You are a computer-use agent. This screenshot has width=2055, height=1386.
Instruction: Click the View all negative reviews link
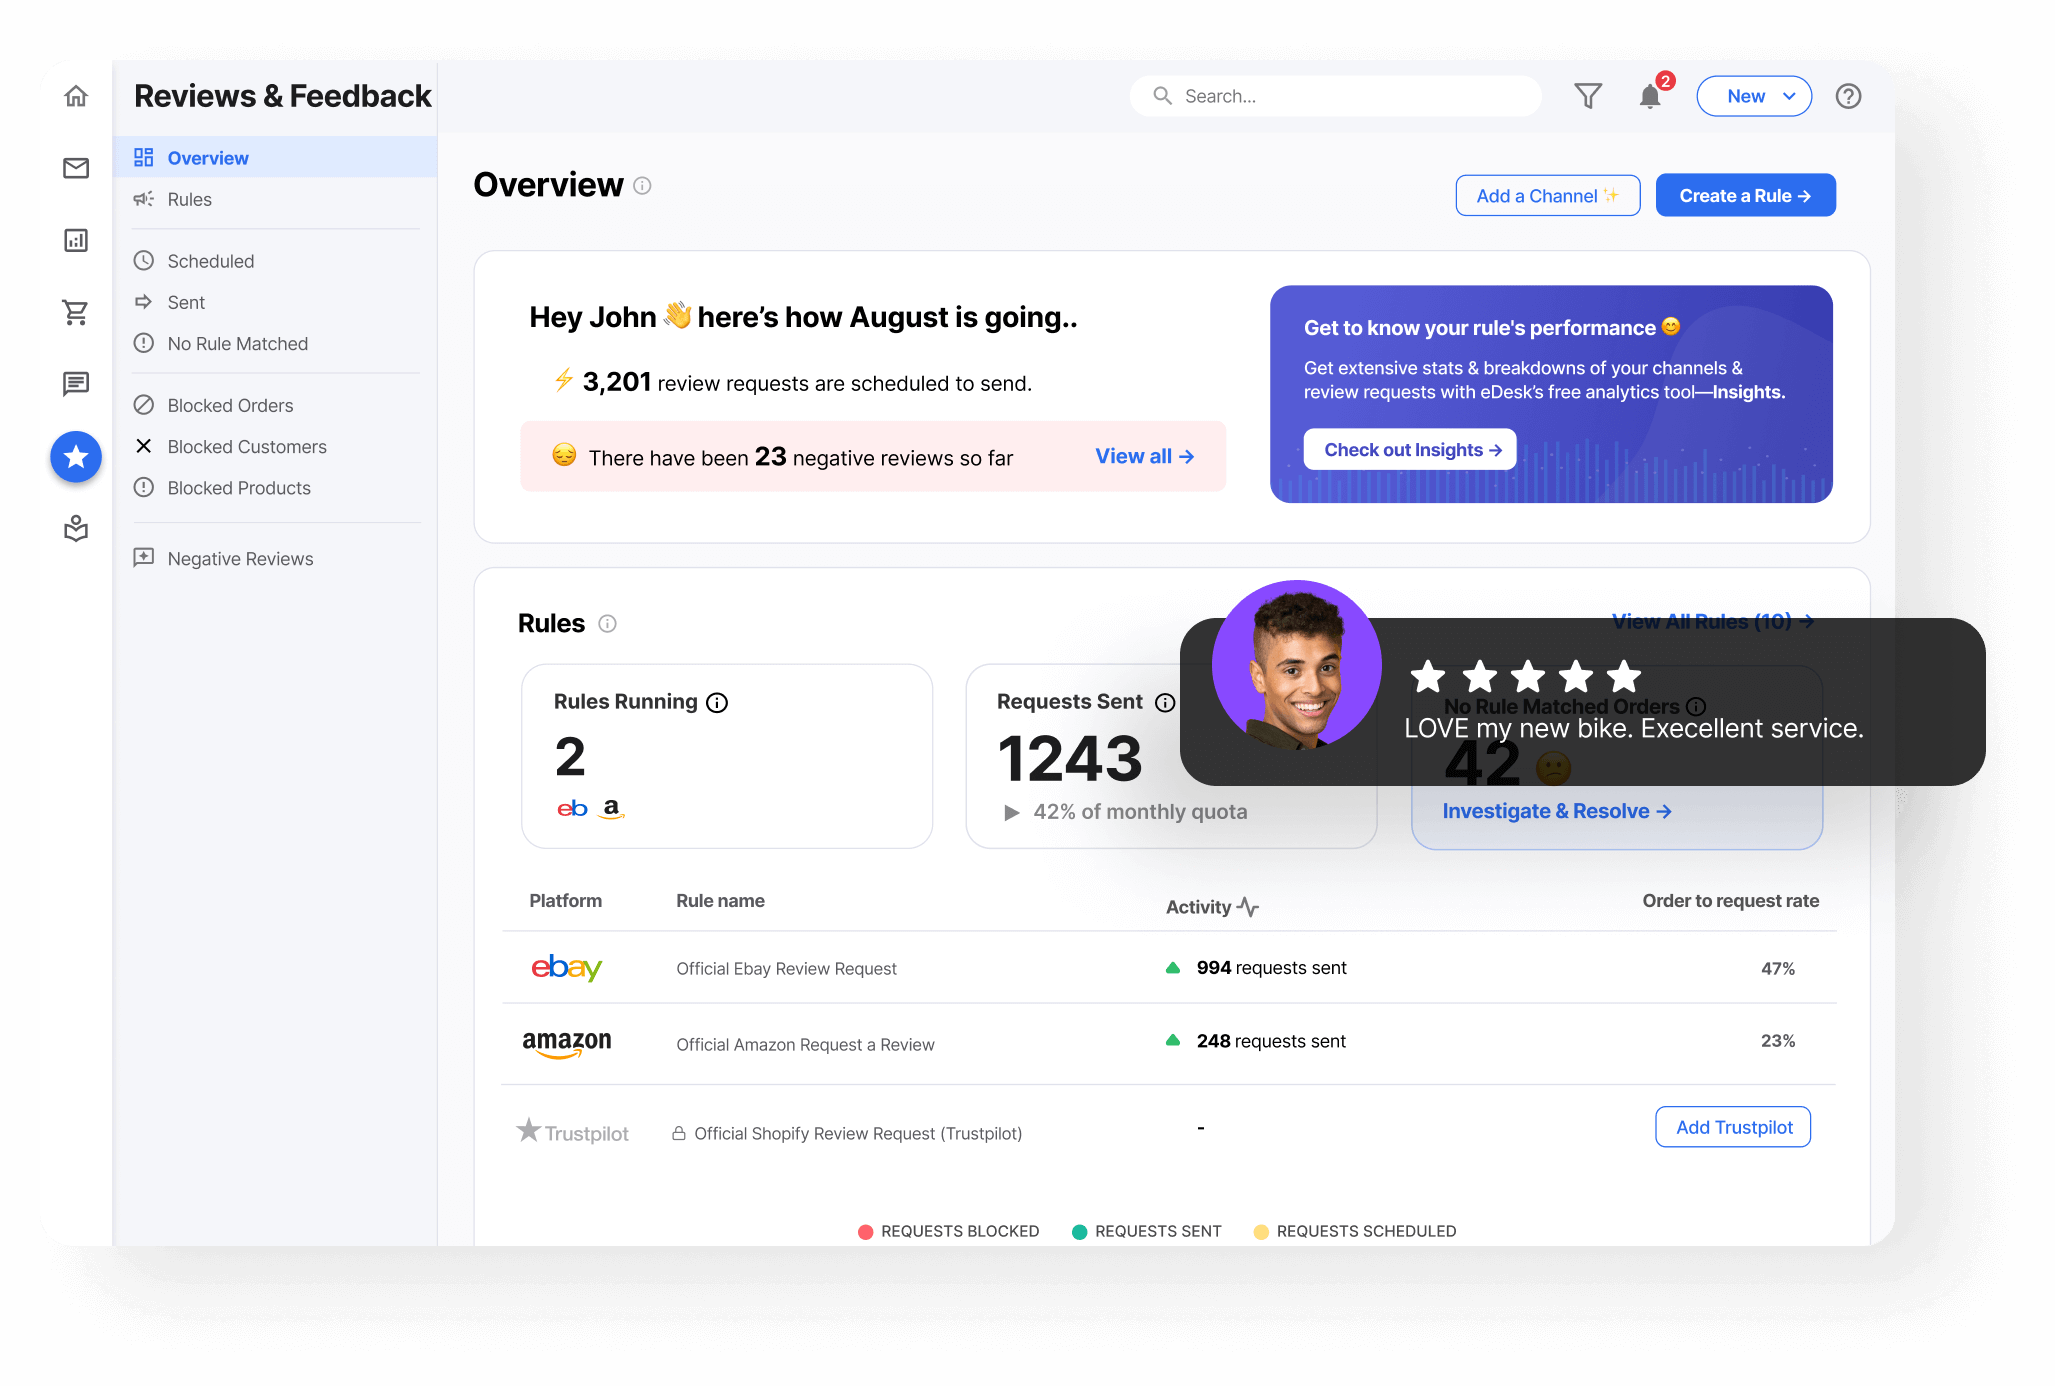(1143, 456)
